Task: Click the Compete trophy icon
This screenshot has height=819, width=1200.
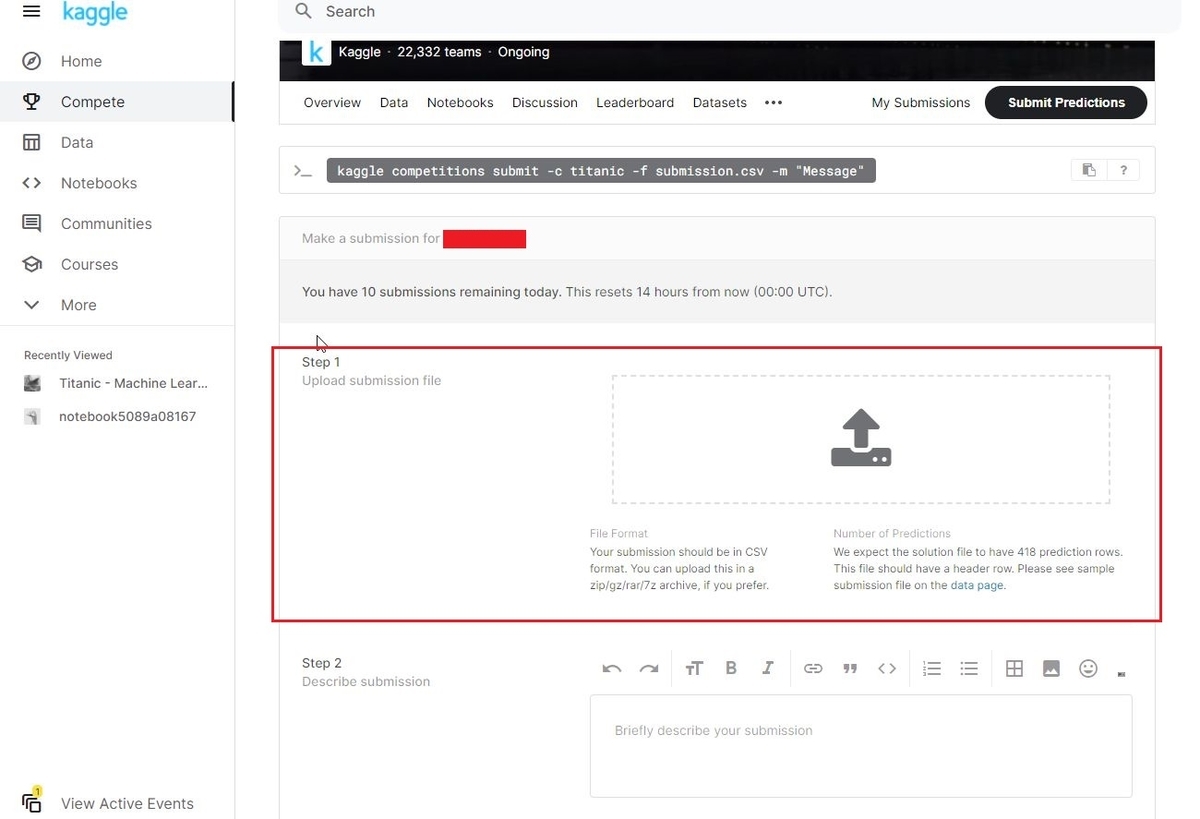Action: pos(32,102)
